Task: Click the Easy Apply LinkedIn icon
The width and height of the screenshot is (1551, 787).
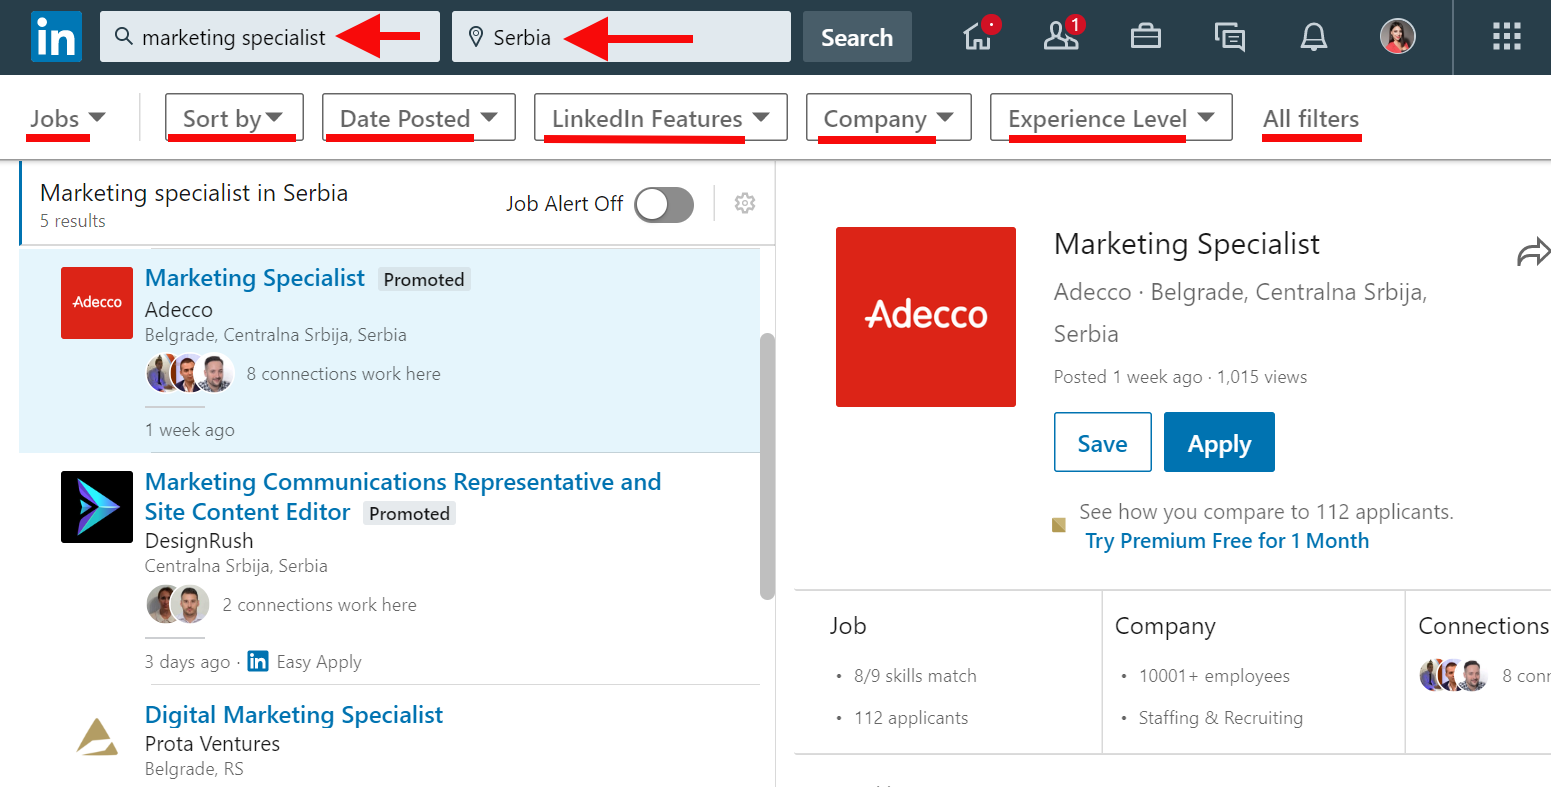Action: pos(258,661)
